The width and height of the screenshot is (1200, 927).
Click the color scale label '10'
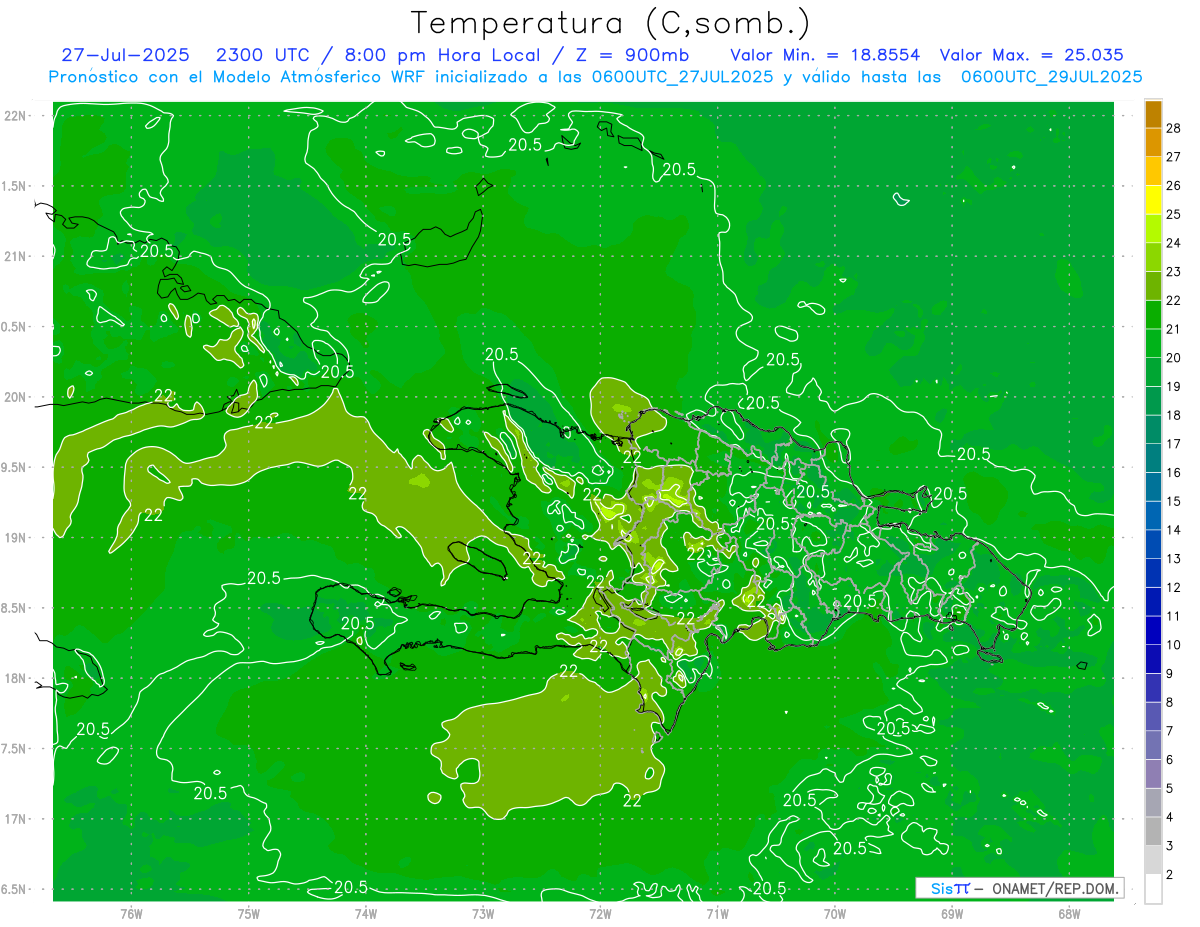[x=1174, y=645]
